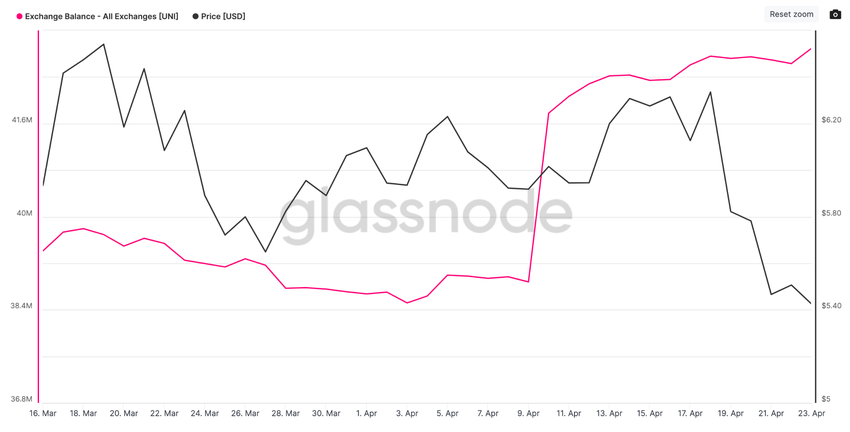The image size is (850, 432).
Task: Click the 40M left axis label
Action: (24, 214)
